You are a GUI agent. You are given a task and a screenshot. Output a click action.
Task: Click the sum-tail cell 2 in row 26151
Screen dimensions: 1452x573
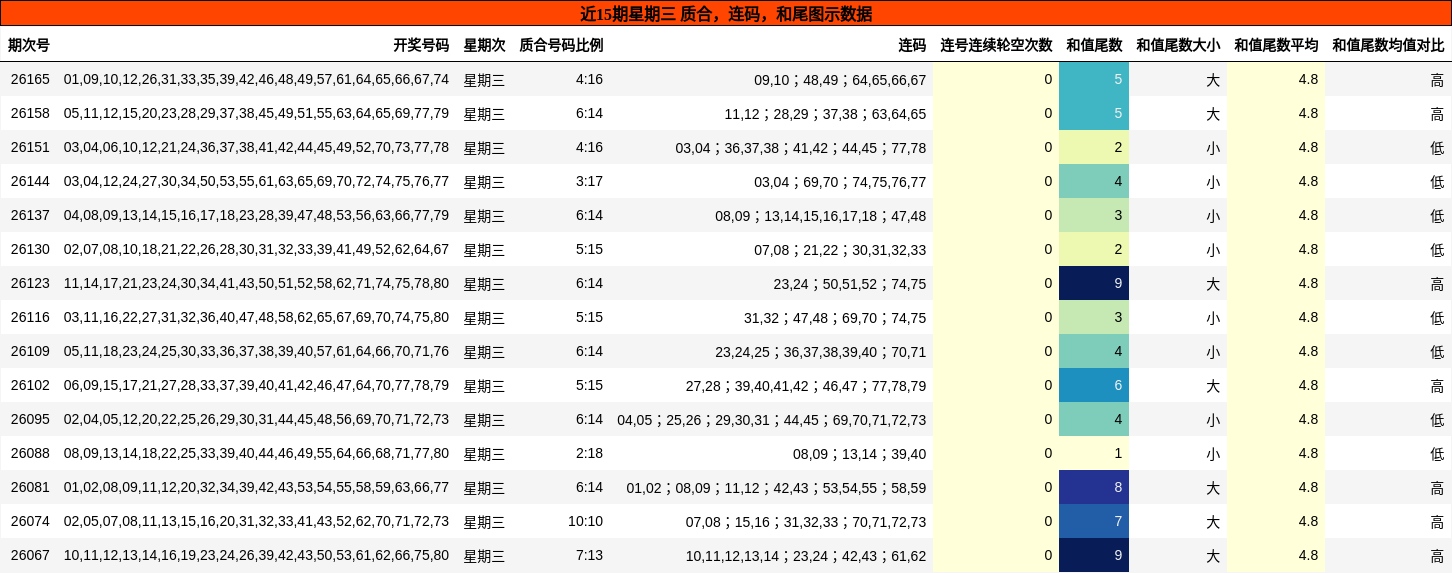1094,147
